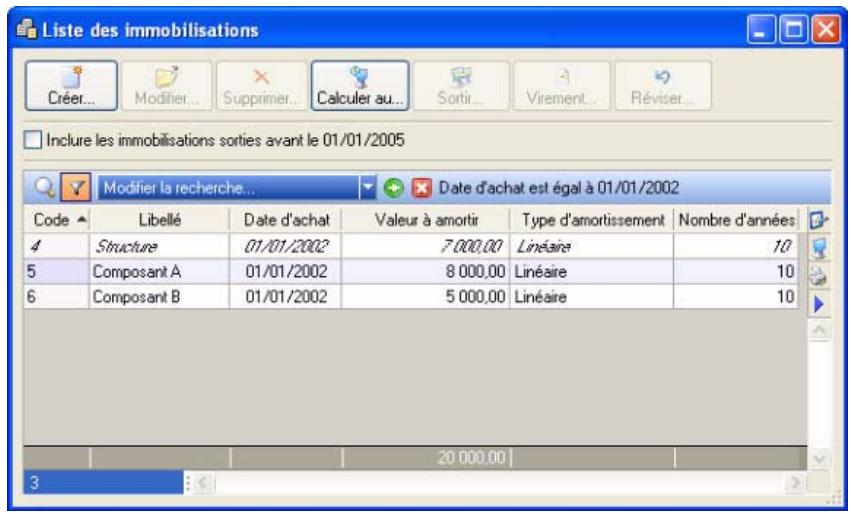This screenshot has height=514, width=851.
Task: Click the Supprimer... toolbar button
Action: tap(262, 86)
